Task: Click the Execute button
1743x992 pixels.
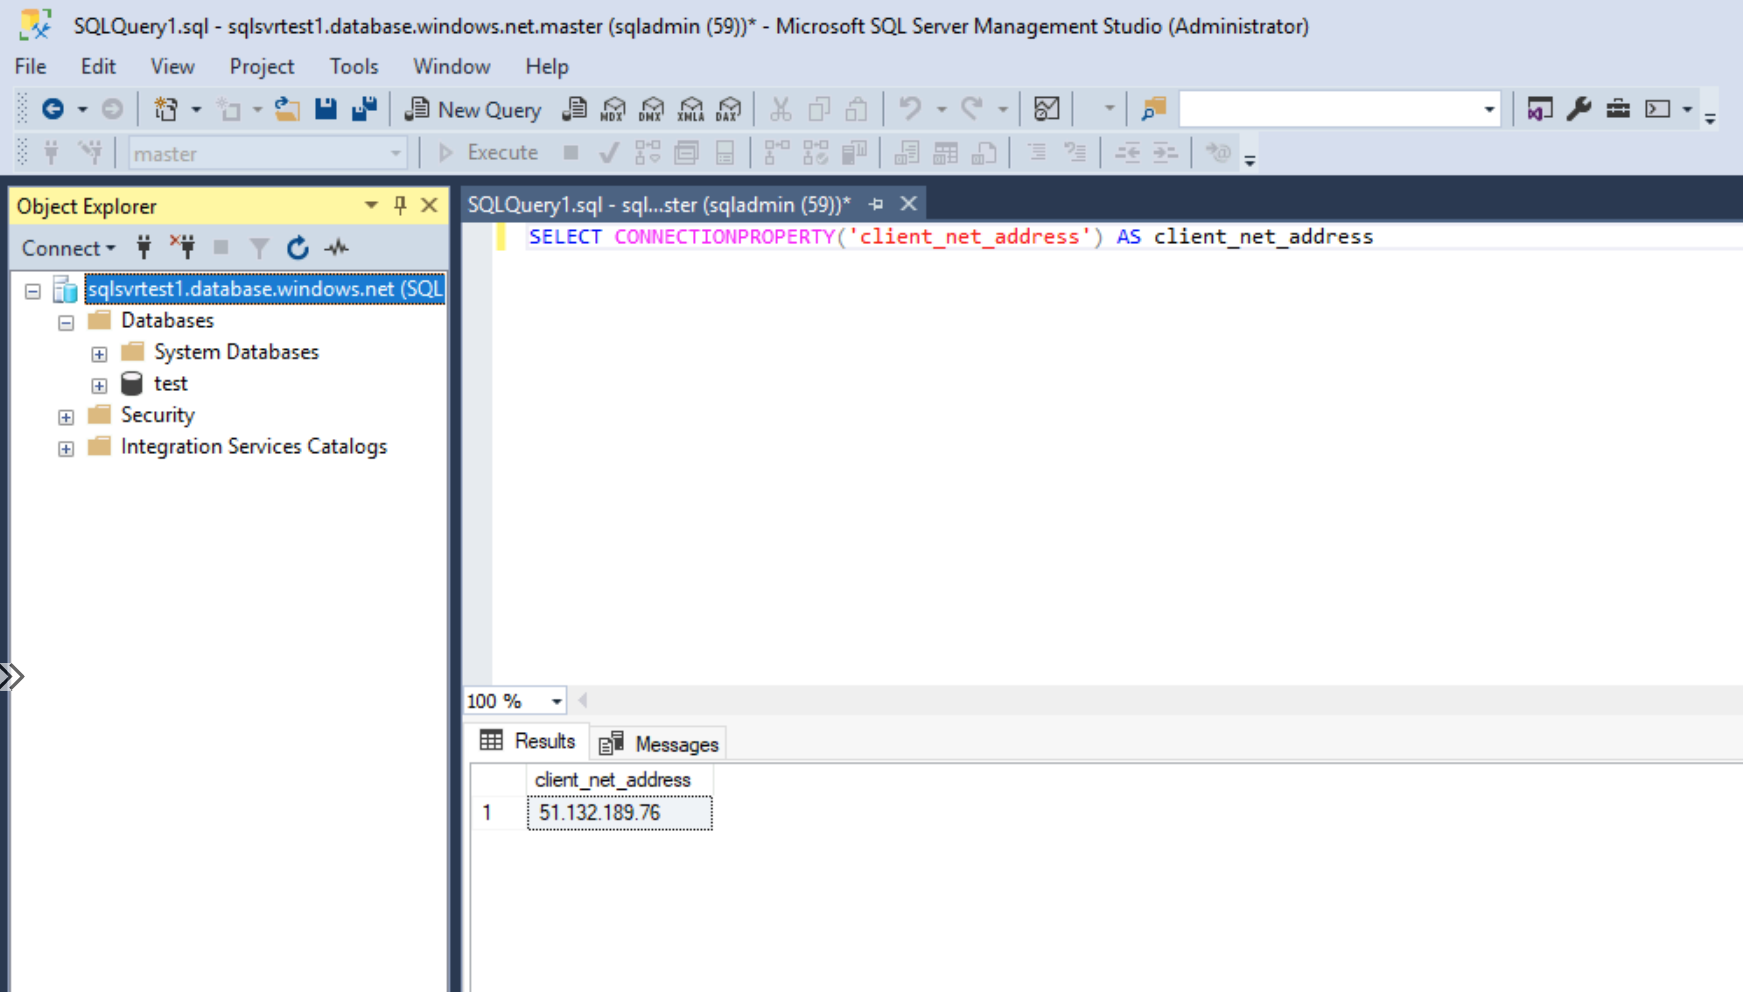Action: coord(489,153)
